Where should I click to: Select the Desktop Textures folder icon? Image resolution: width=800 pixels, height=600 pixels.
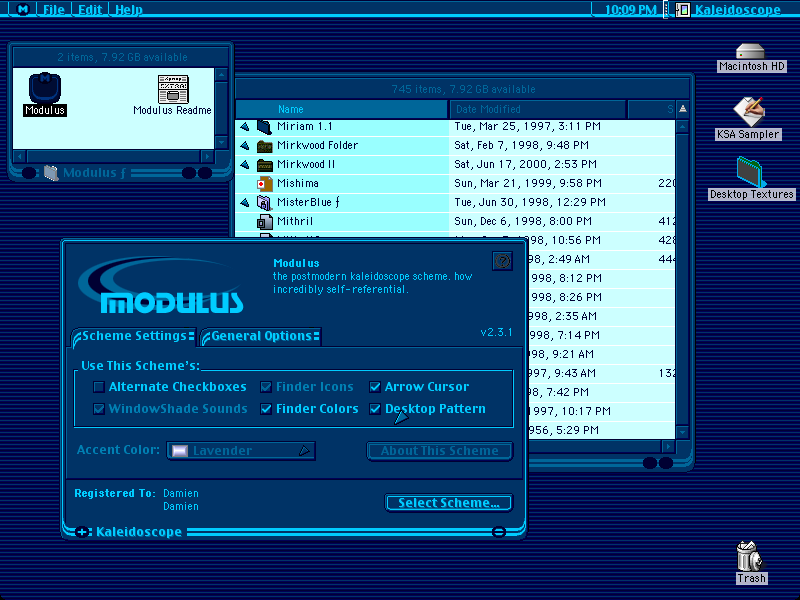pyautogui.click(x=751, y=172)
